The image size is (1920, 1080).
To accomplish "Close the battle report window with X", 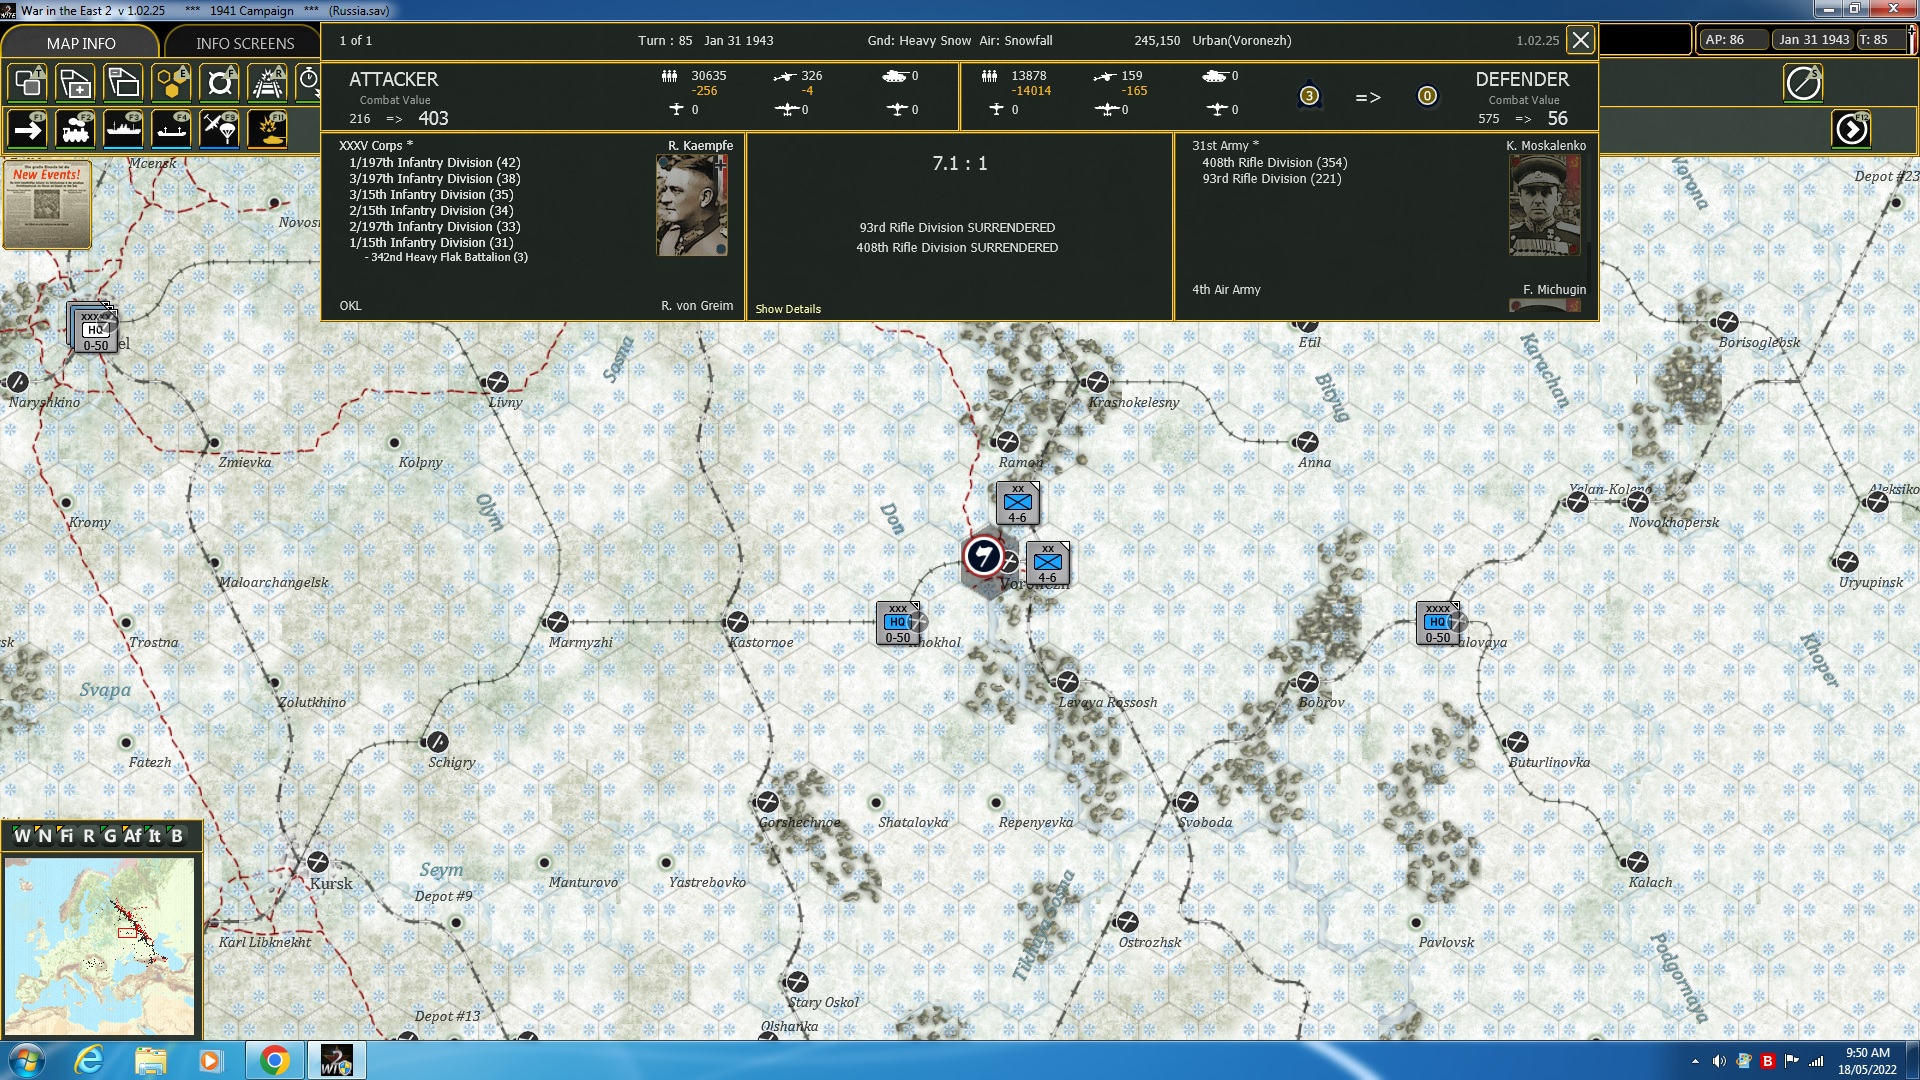I will [x=1580, y=41].
